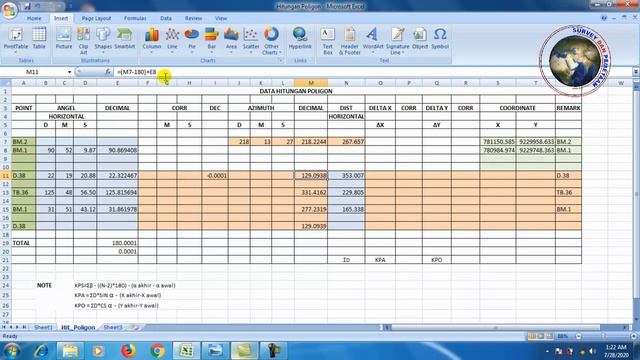Insert a PivotTable from the ribbon
The height and width of the screenshot is (360, 640).
click(x=16, y=40)
